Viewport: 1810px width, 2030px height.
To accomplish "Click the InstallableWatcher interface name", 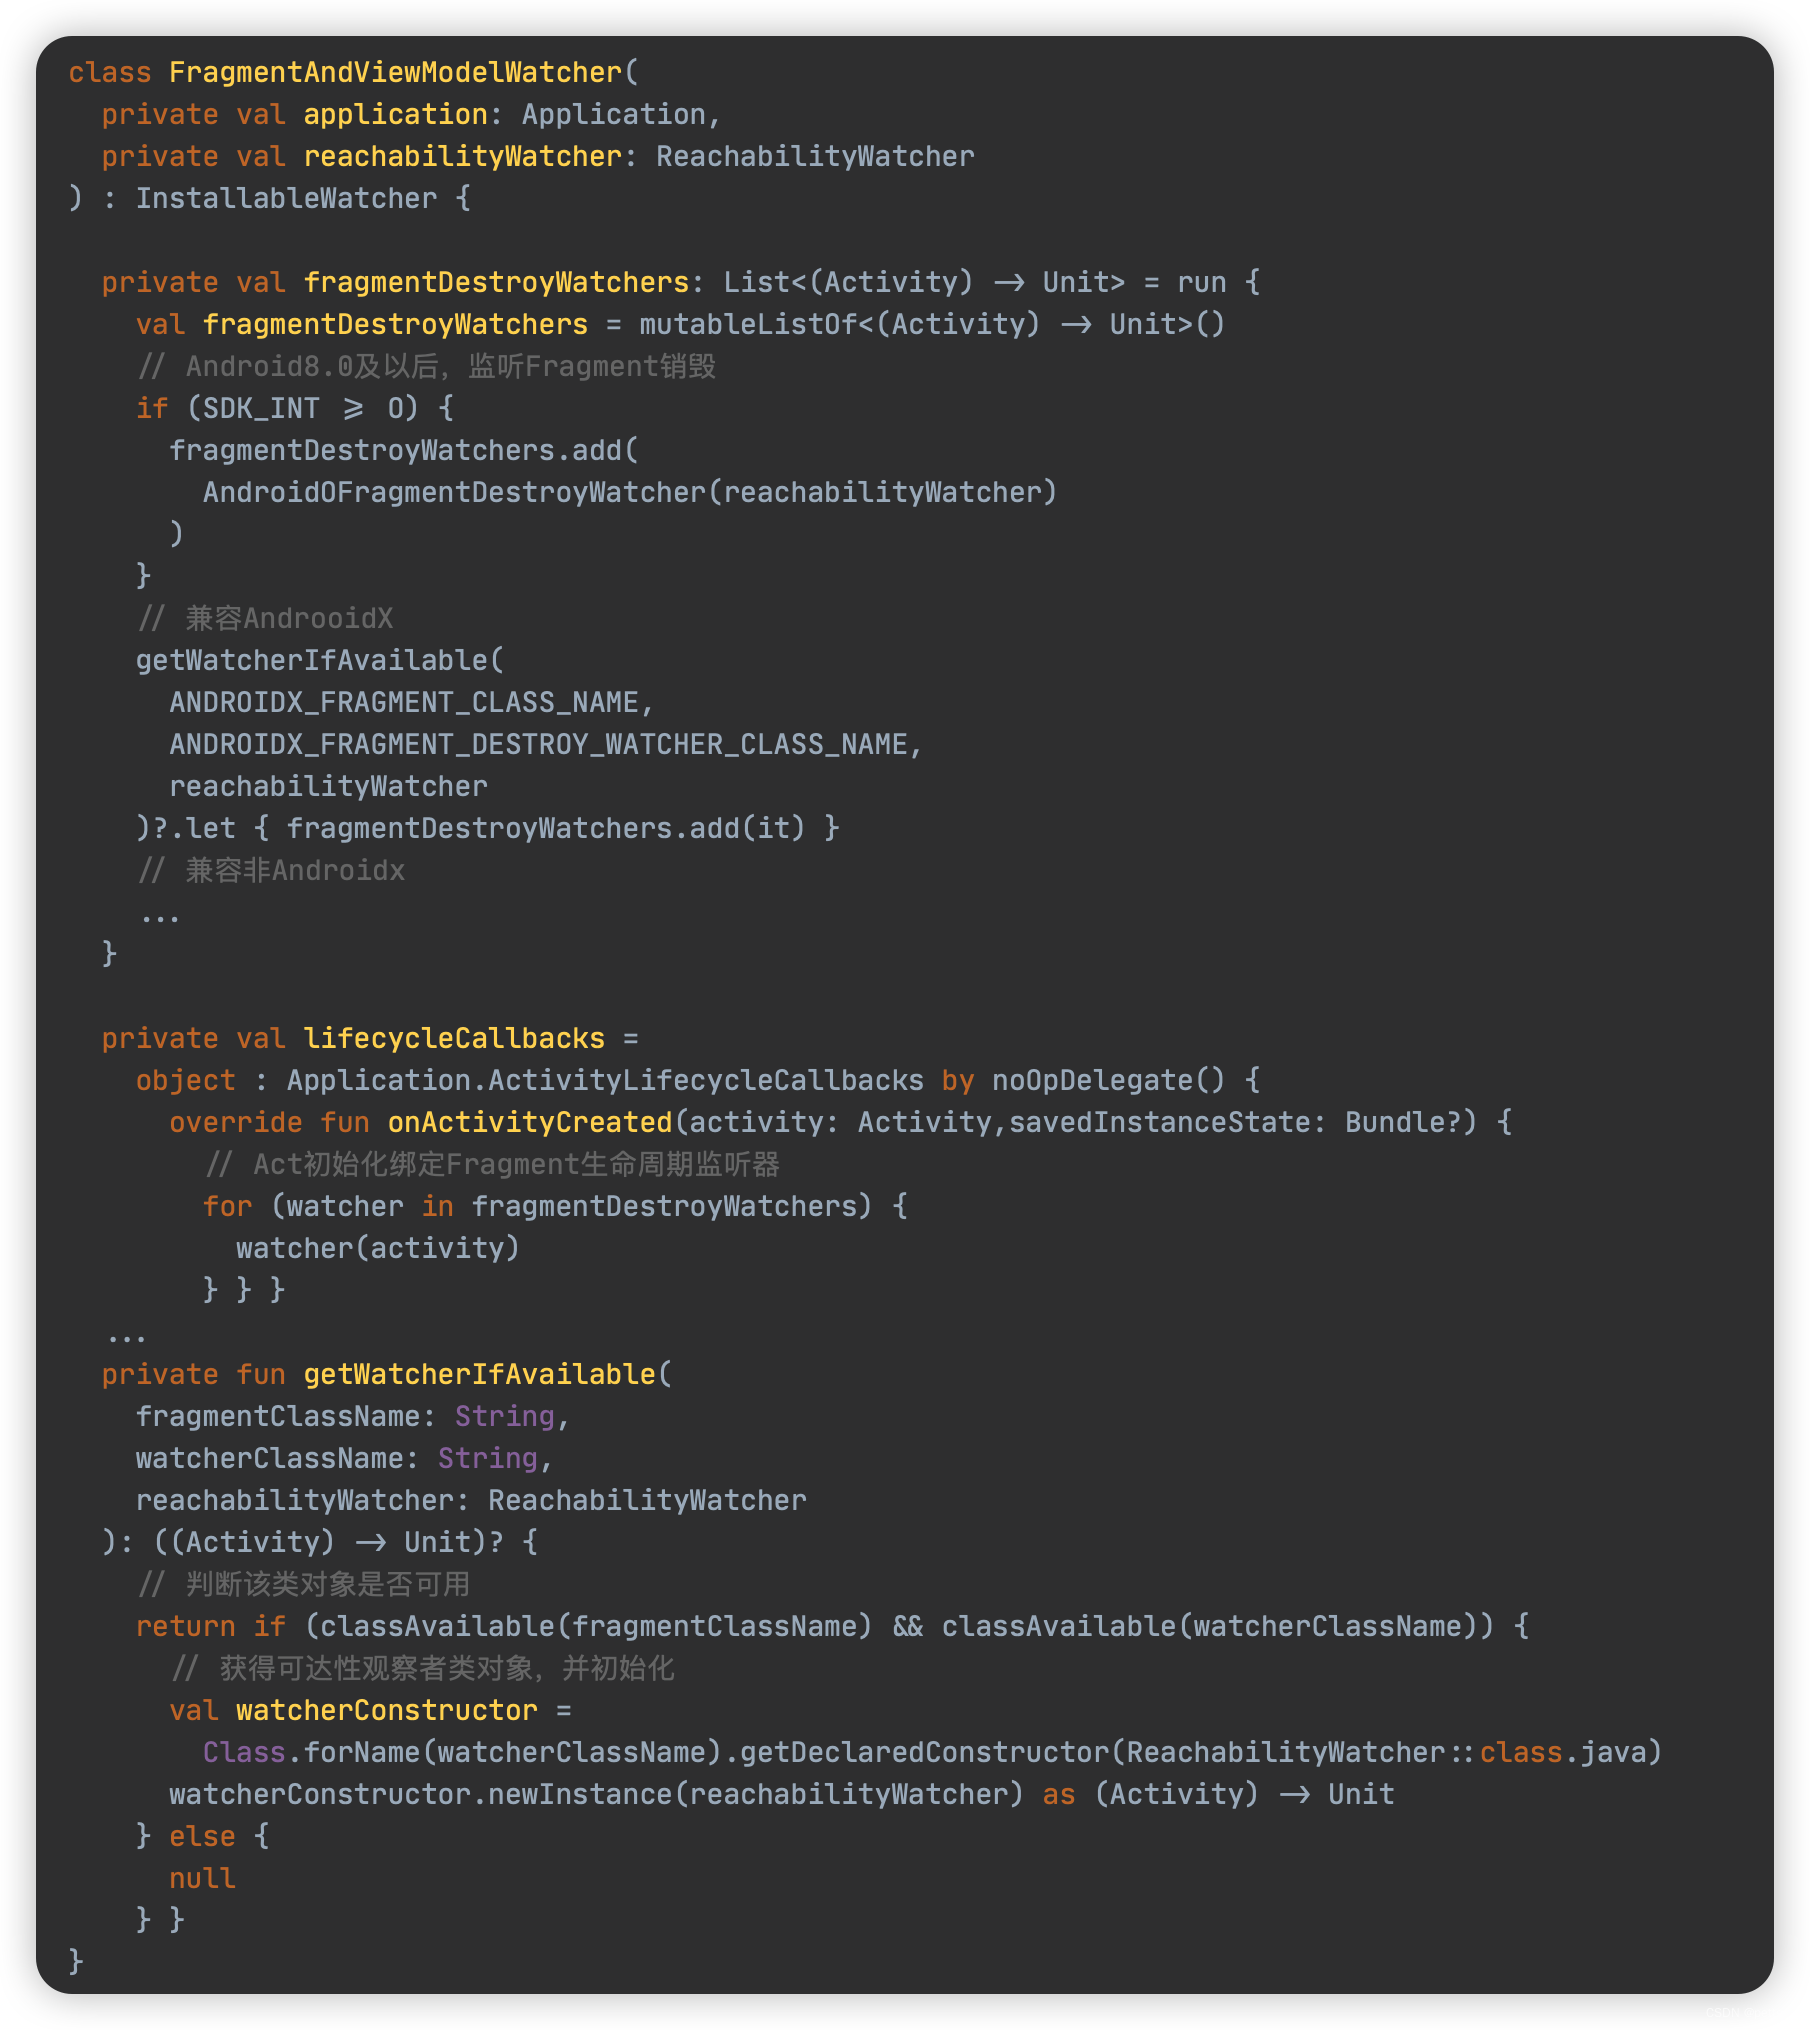I will click(x=287, y=199).
